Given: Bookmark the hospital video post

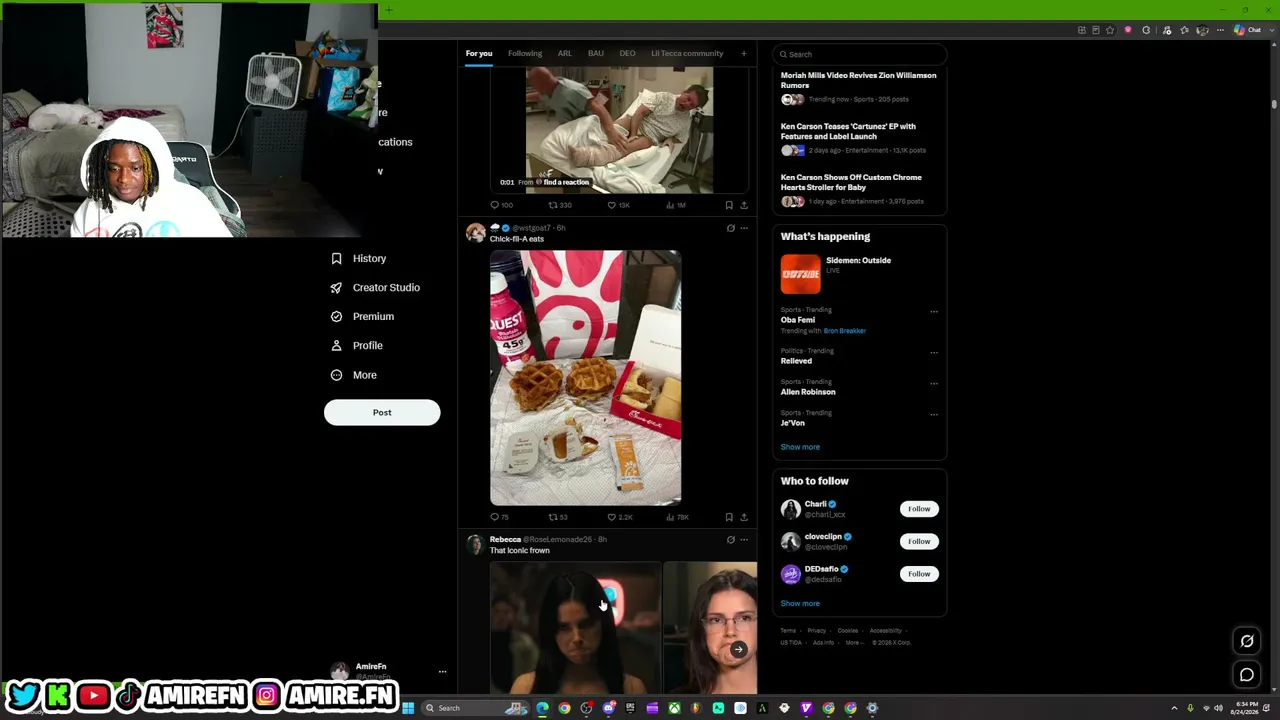Looking at the screenshot, I should pos(729,205).
